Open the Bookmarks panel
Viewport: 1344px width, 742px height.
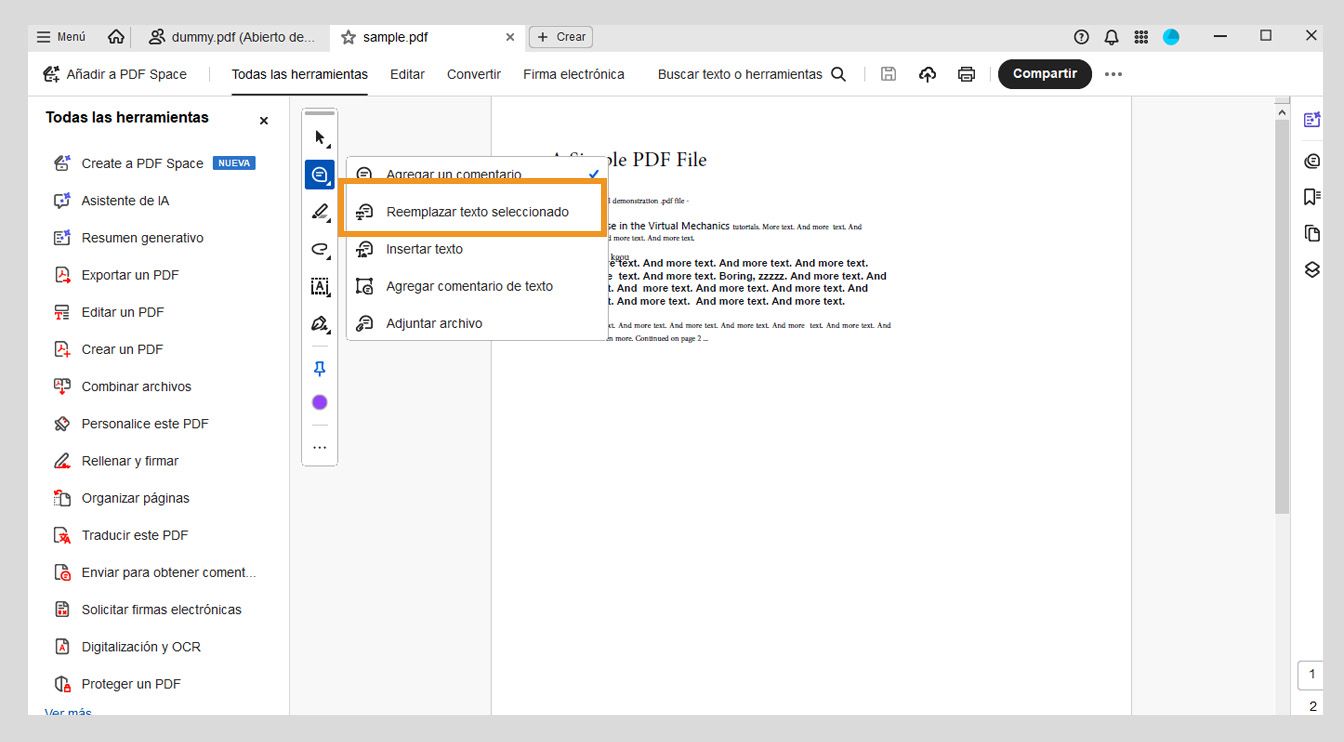click(1311, 196)
